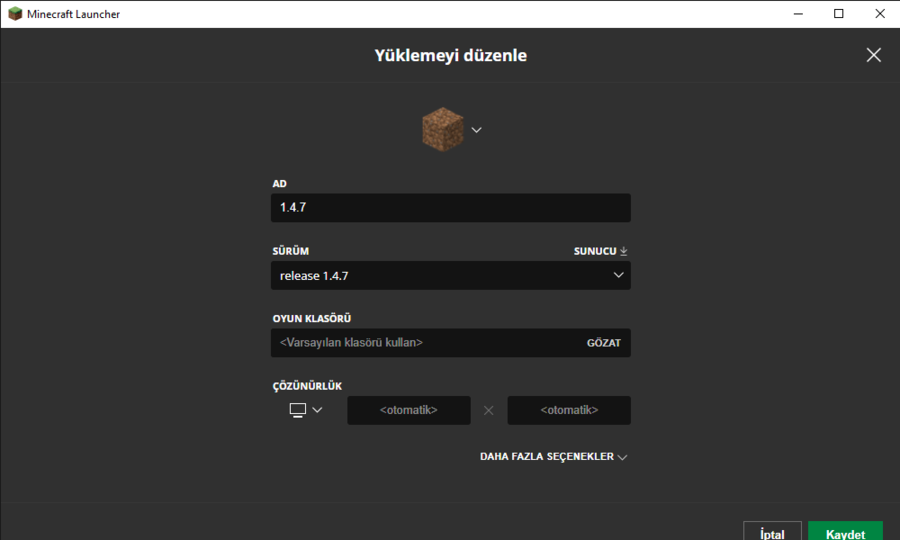The width and height of the screenshot is (900, 540).
Task: Close the Minecraft Launcher window
Action: pyautogui.click(x=879, y=14)
